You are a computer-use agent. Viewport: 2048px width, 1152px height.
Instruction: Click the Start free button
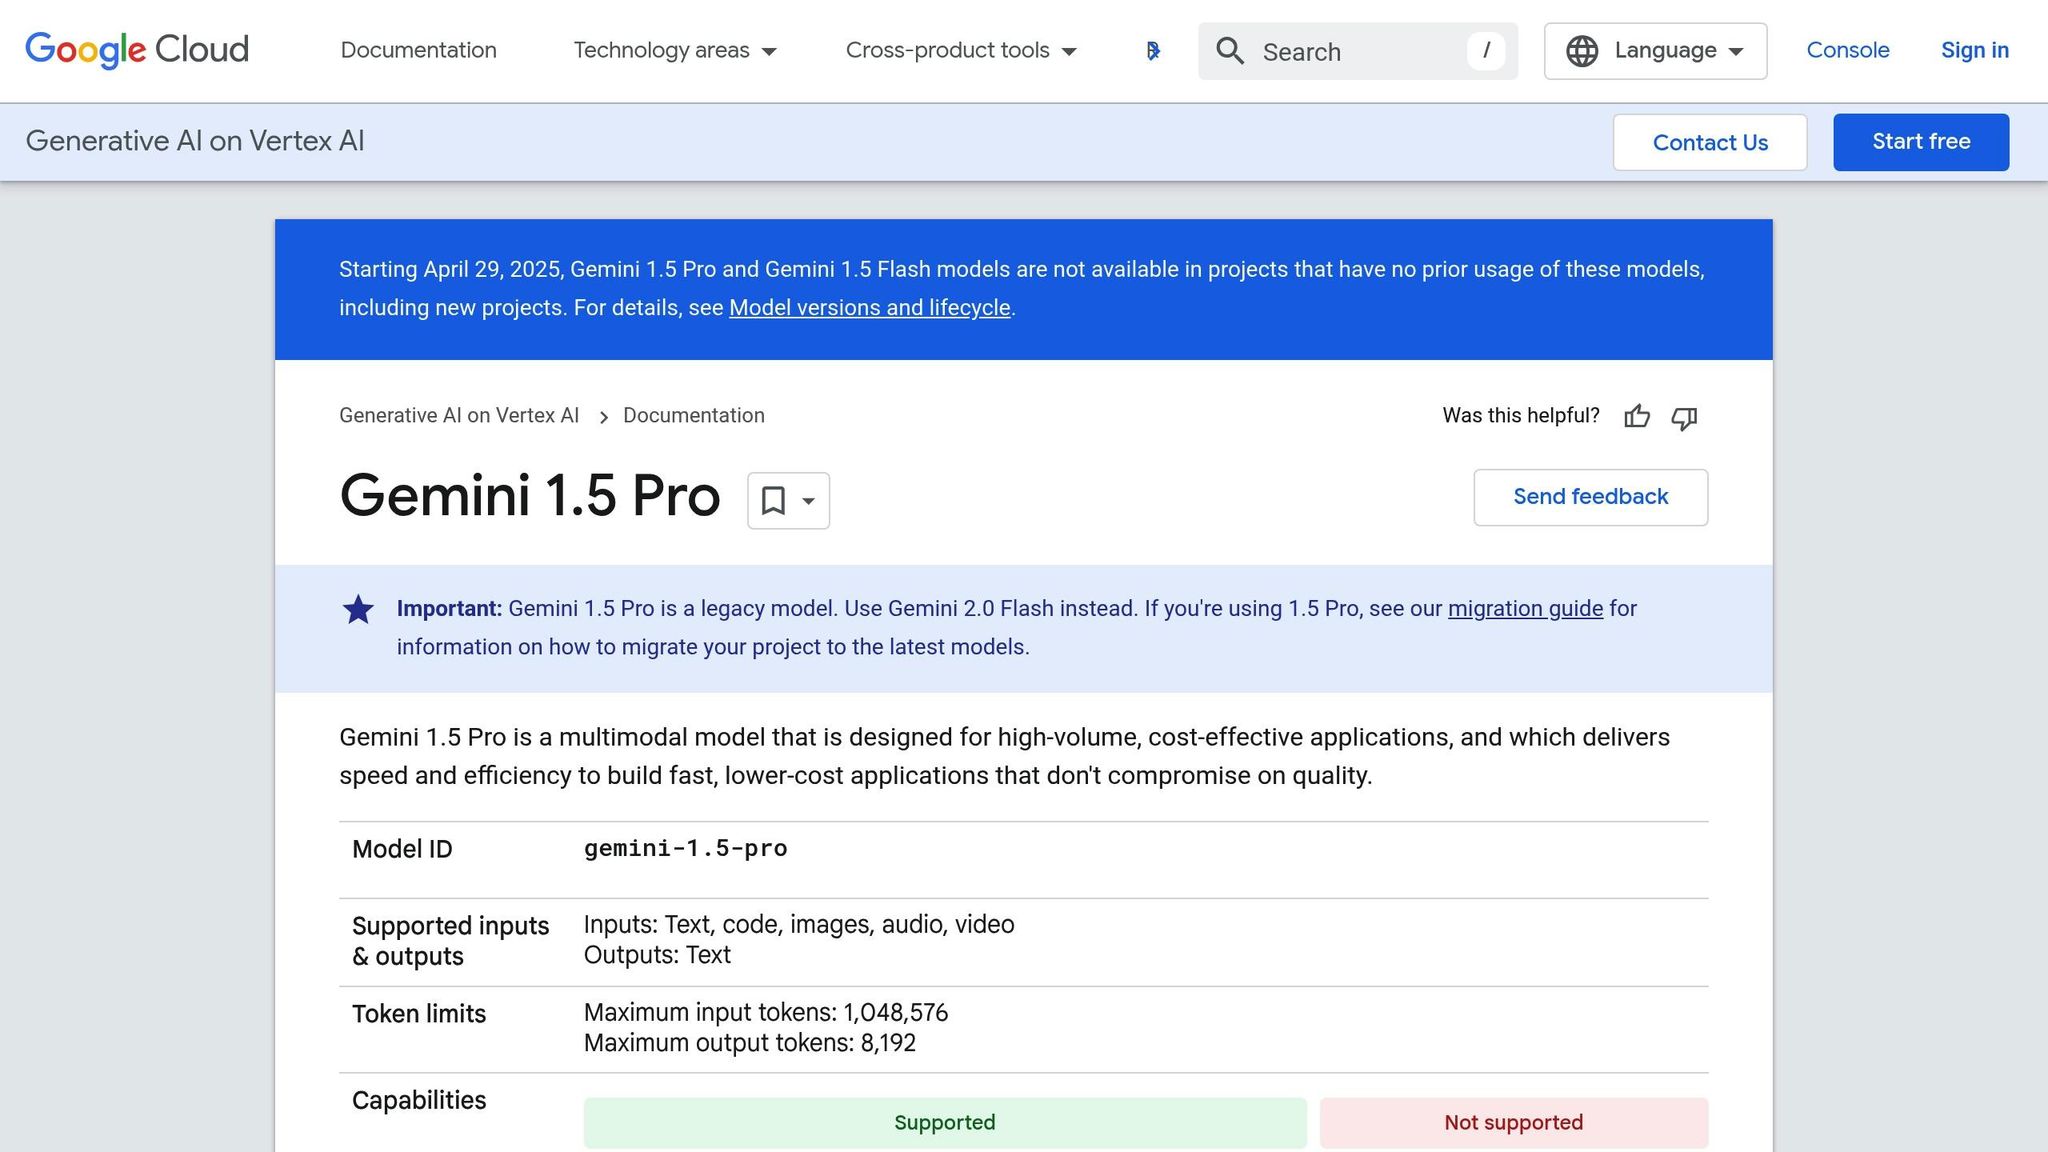(1920, 142)
